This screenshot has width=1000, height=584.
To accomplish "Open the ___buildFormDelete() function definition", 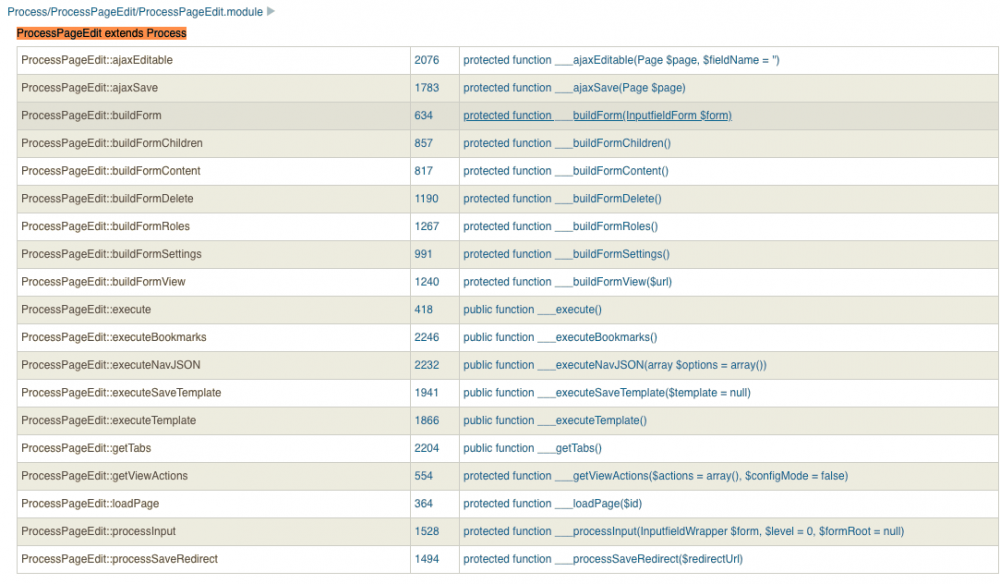I will click(562, 199).
